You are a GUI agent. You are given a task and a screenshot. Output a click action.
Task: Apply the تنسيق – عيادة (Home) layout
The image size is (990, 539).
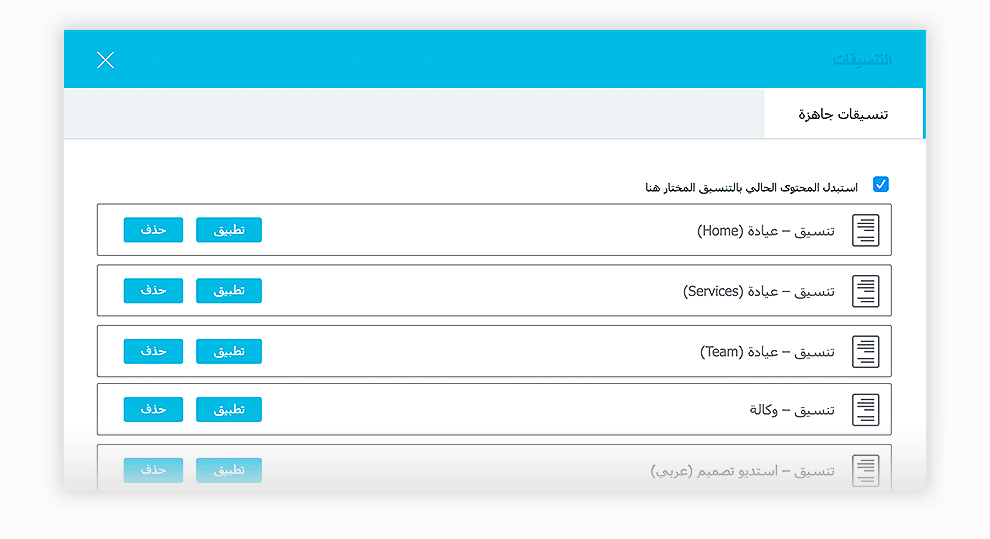tap(228, 230)
